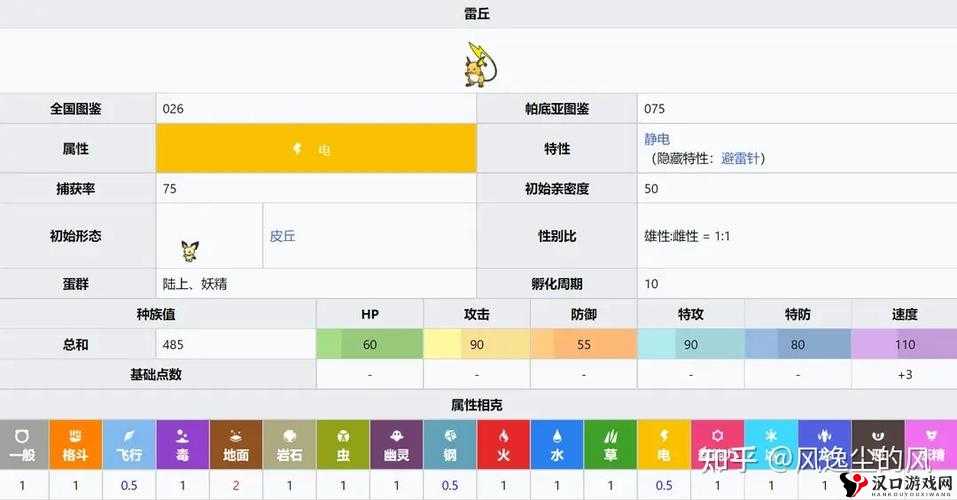957x500 pixels.
Task: Click the 特防 column header
Action: 798,314
